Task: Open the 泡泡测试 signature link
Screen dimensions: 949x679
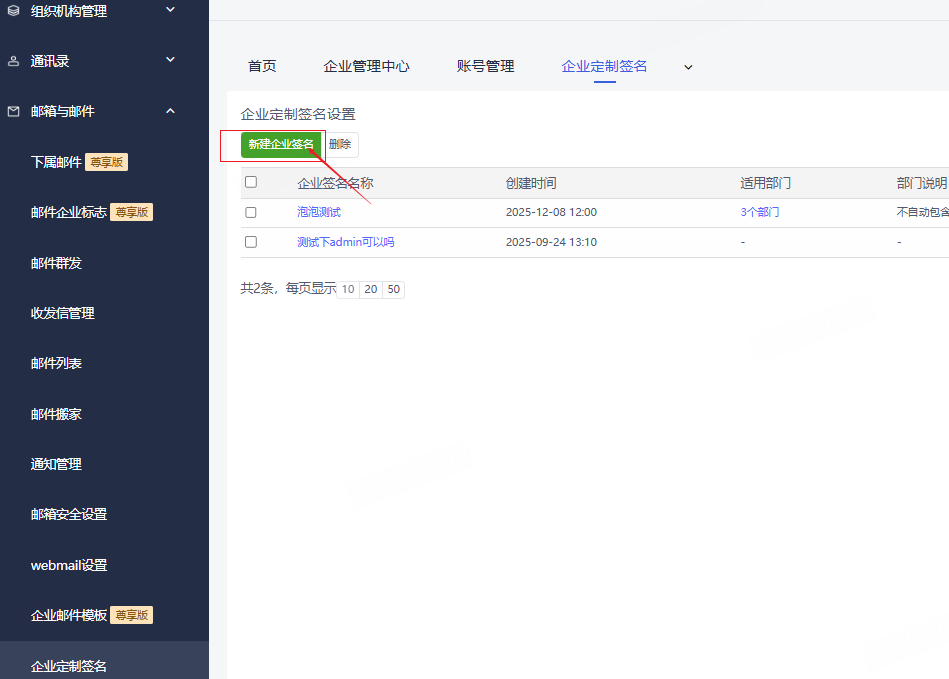Action: pos(319,212)
